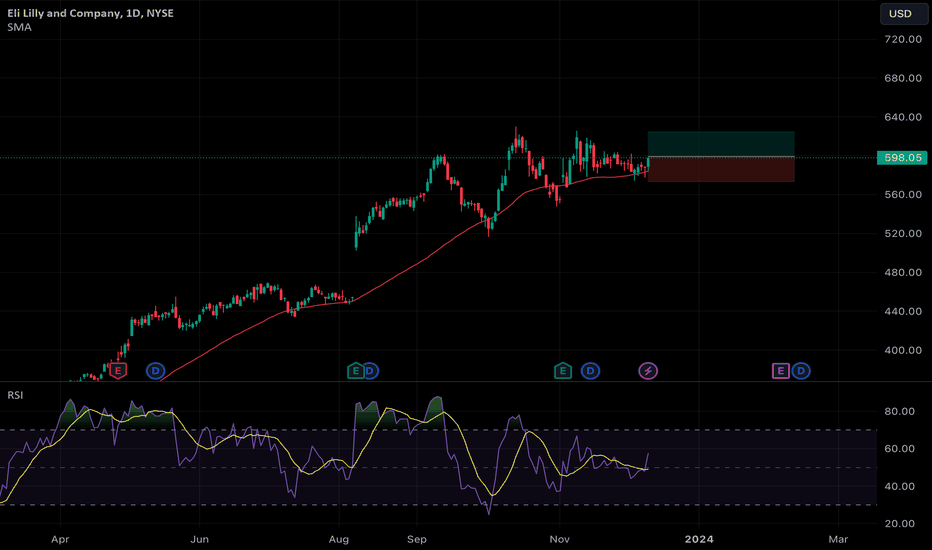The width and height of the screenshot is (932, 550).
Task: Click the dividend D marker in May
Action: click(156, 371)
